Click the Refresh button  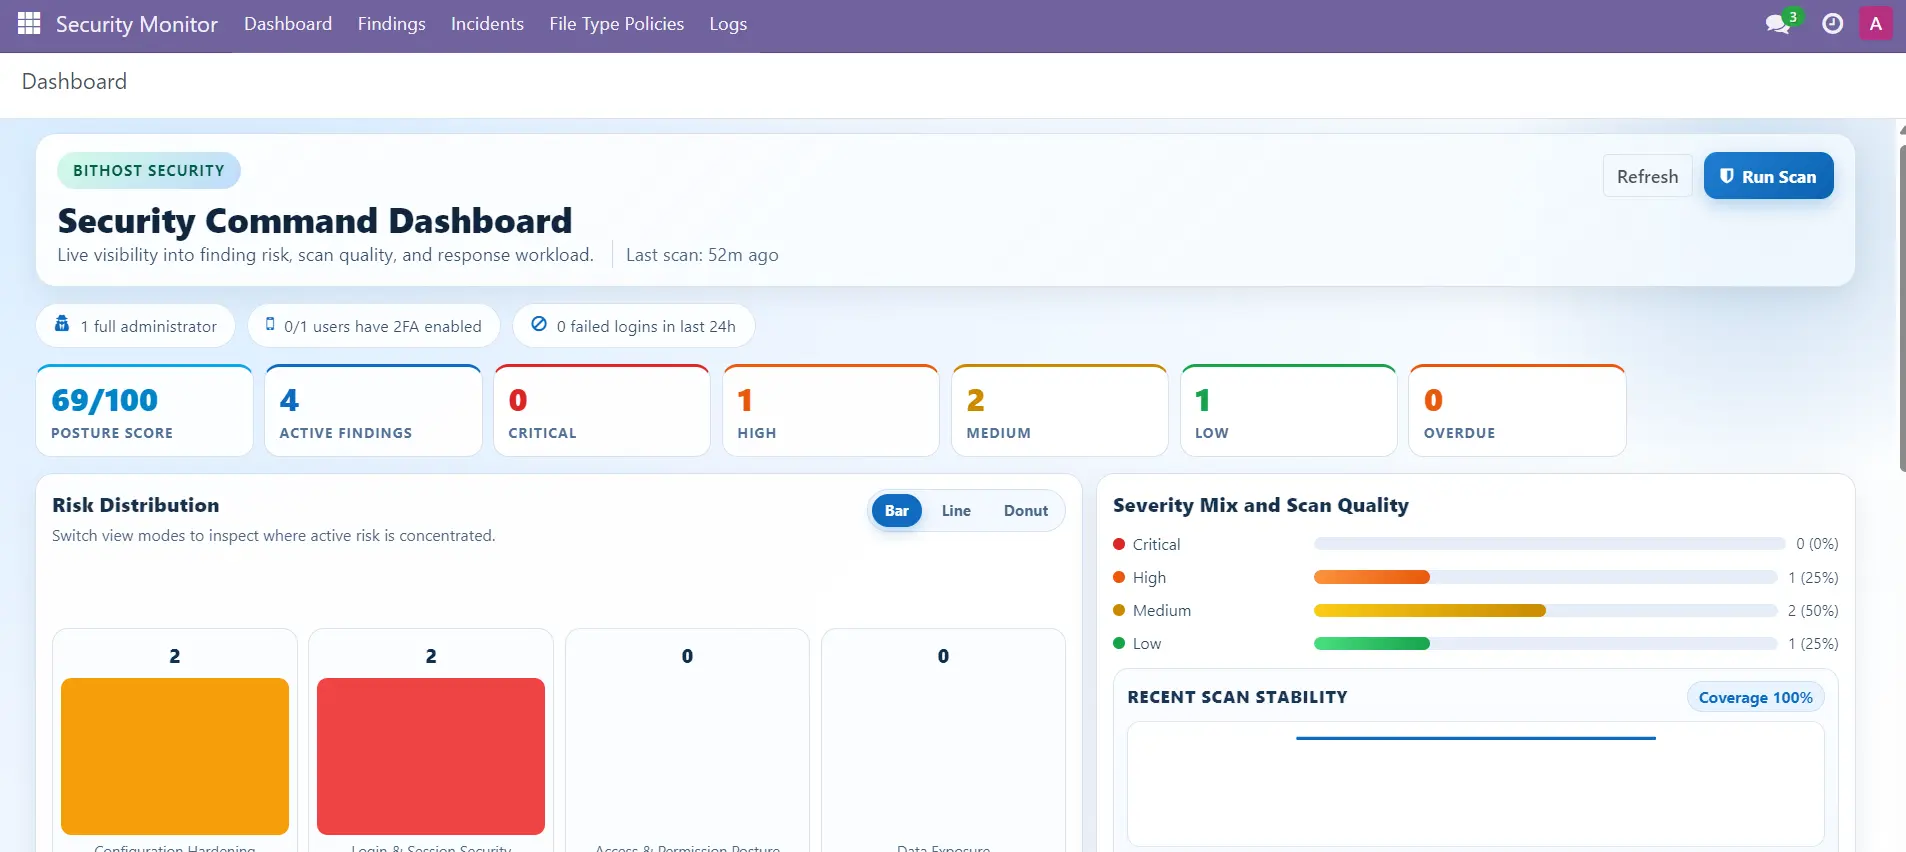coord(1647,176)
